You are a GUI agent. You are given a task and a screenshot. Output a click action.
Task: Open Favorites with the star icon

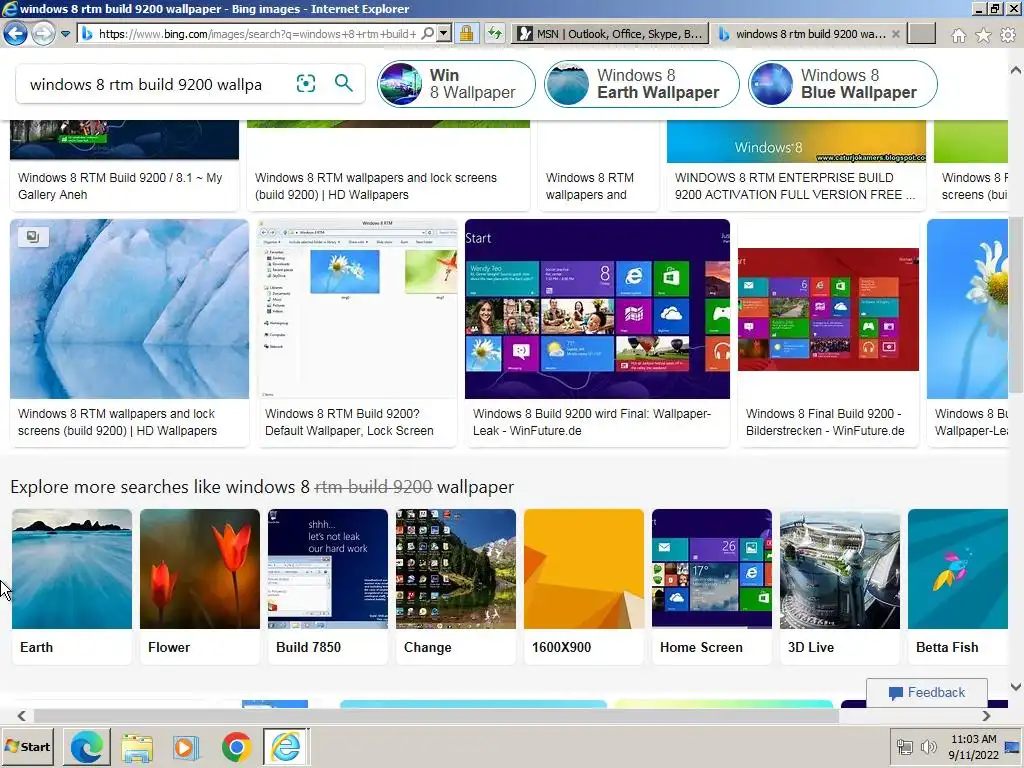pos(983,35)
